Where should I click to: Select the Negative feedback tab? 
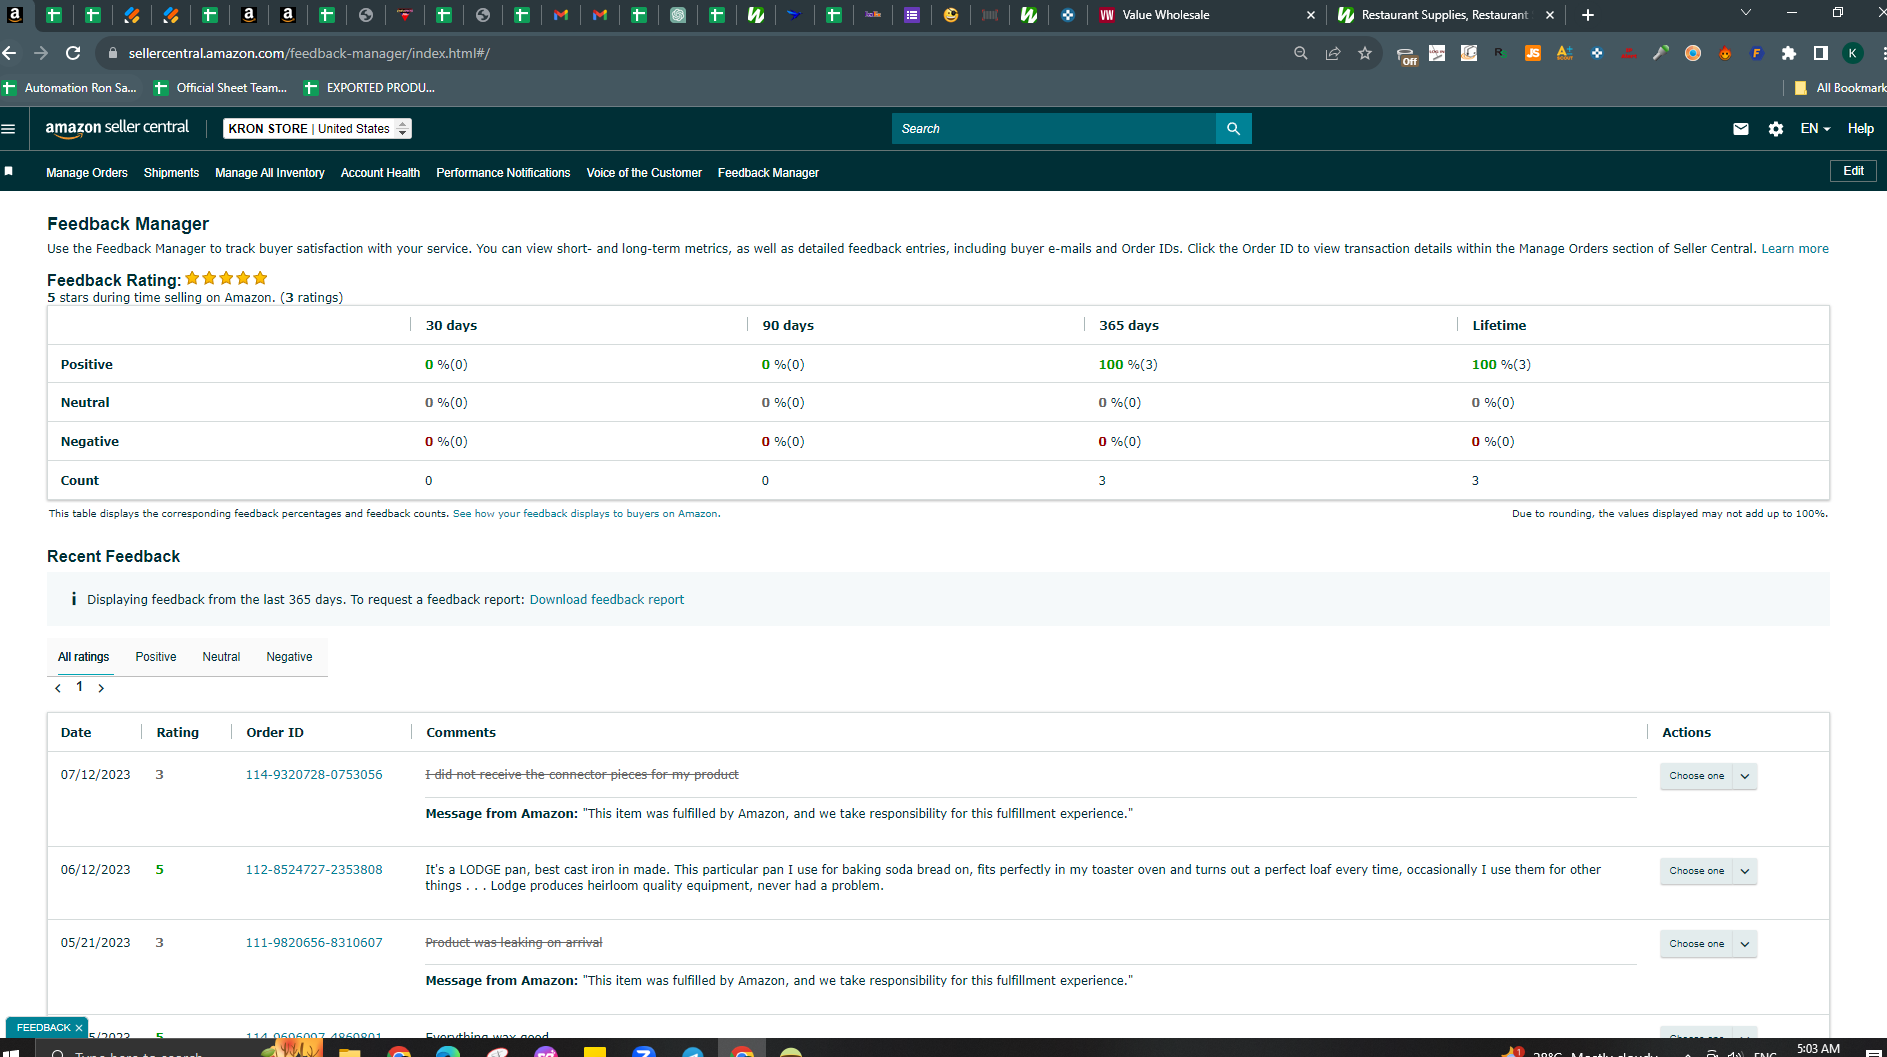289,657
